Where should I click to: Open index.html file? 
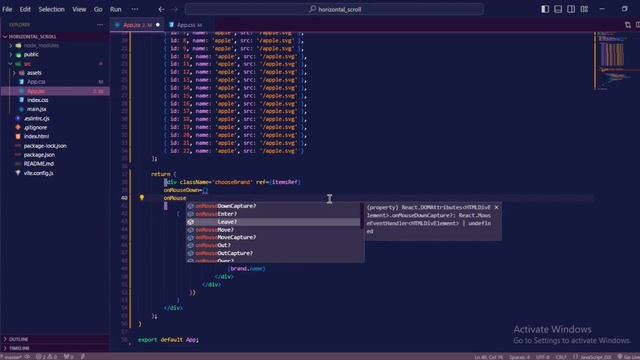tap(55, 136)
